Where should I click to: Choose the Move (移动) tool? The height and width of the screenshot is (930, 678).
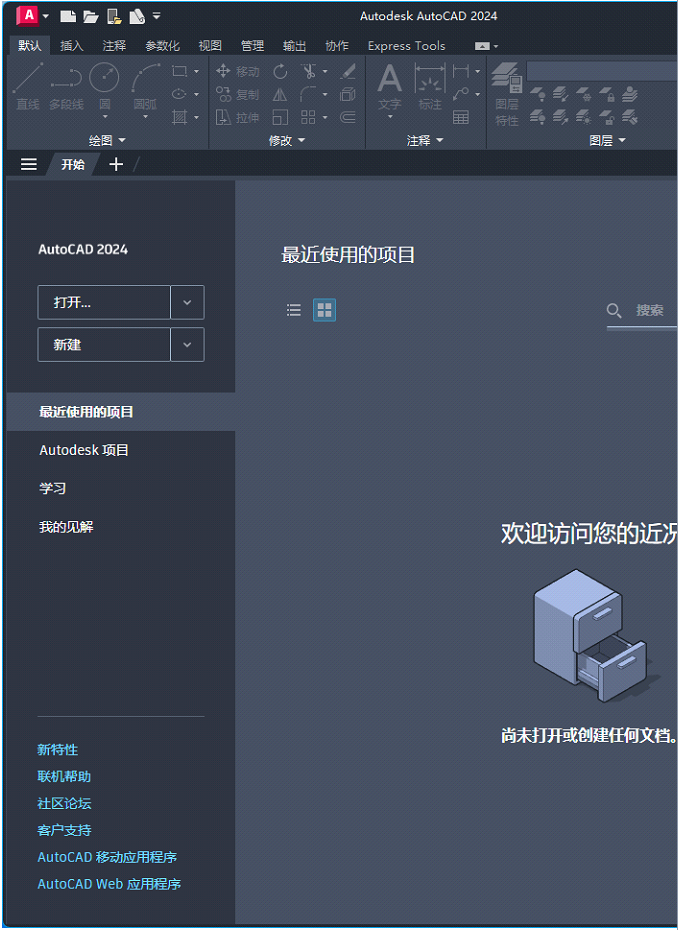coord(237,71)
